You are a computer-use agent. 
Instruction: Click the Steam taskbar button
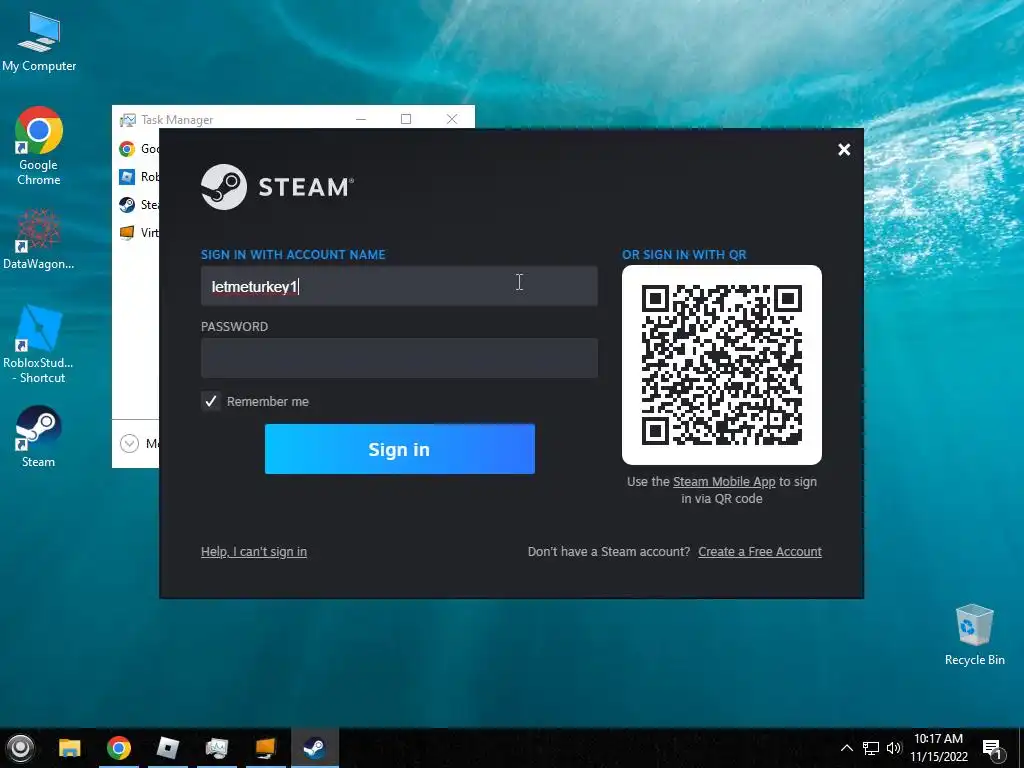(315, 748)
